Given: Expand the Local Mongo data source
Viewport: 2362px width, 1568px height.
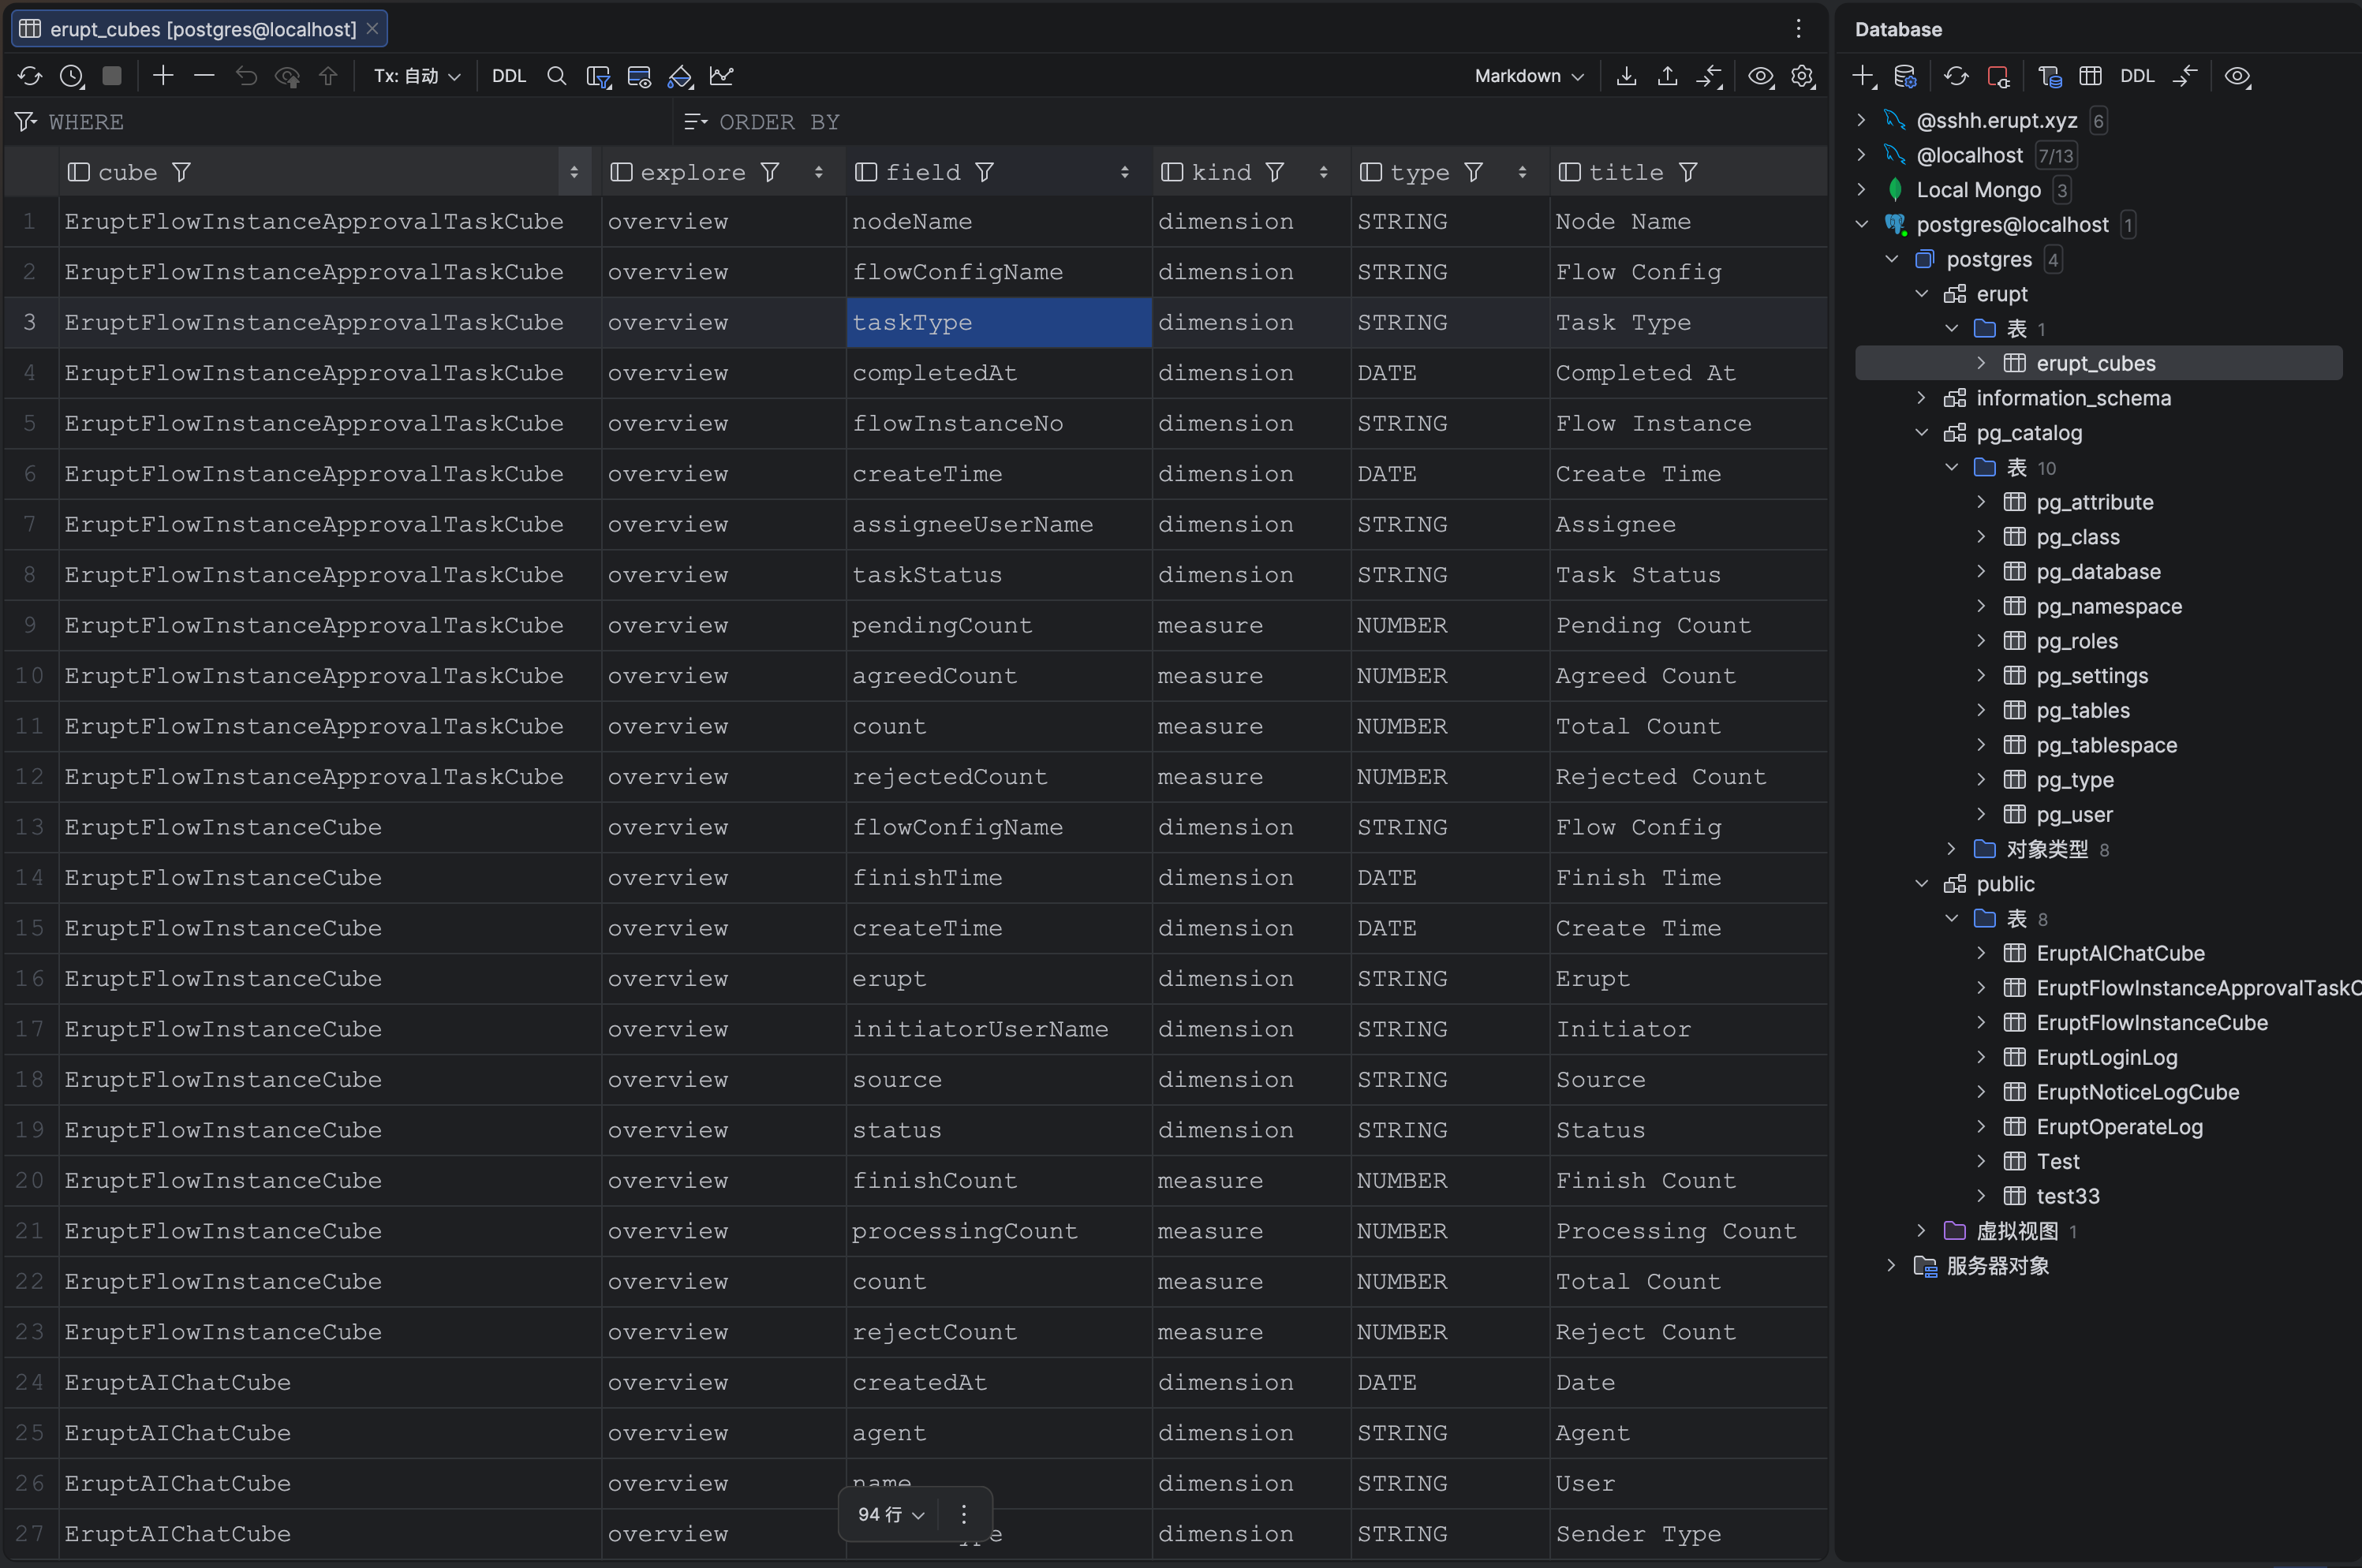Looking at the screenshot, I should pos(1861,189).
